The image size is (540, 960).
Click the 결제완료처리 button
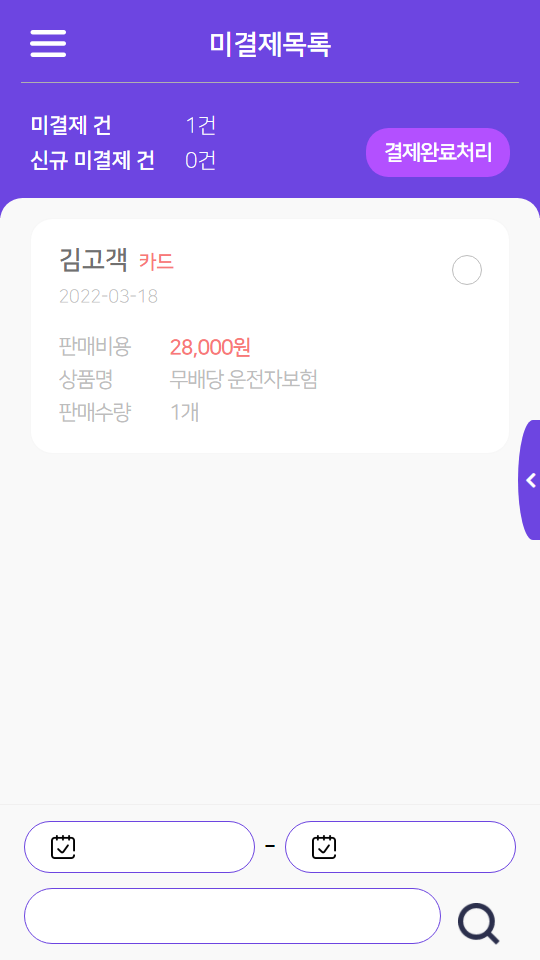coord(438,152)
